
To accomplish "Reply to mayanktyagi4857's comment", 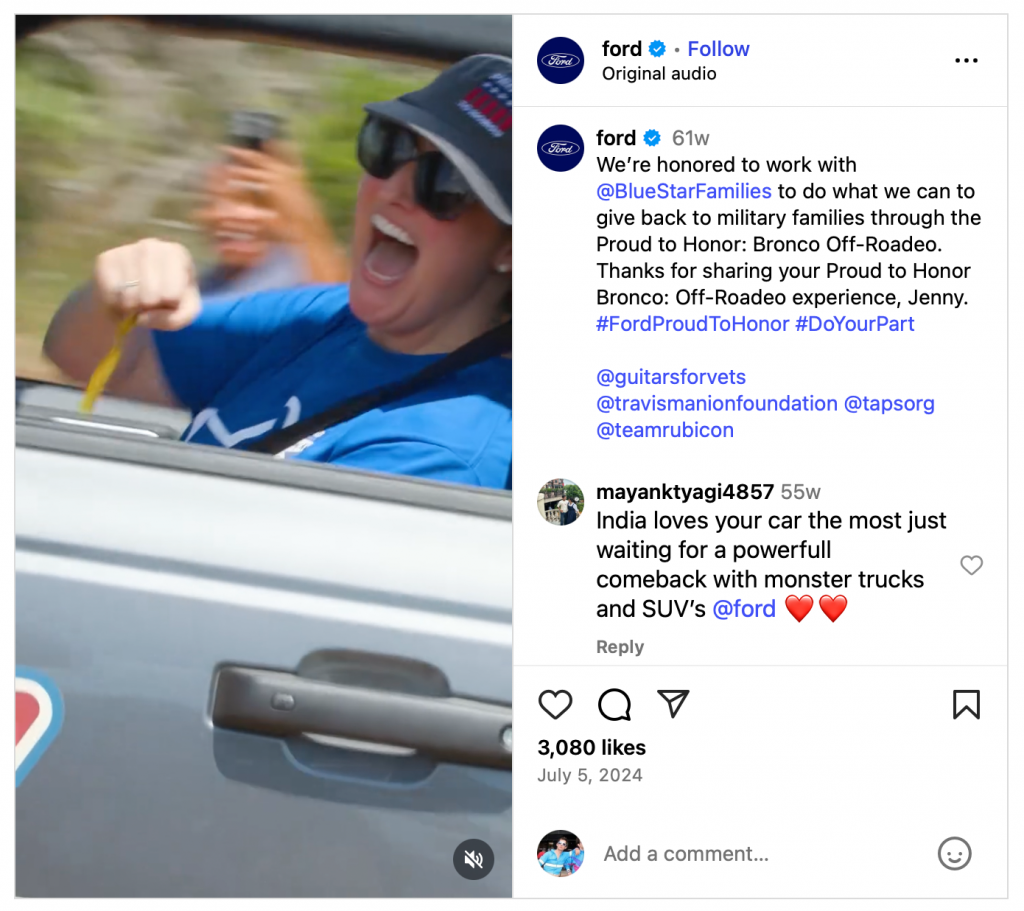I will (x=620, y=647).
